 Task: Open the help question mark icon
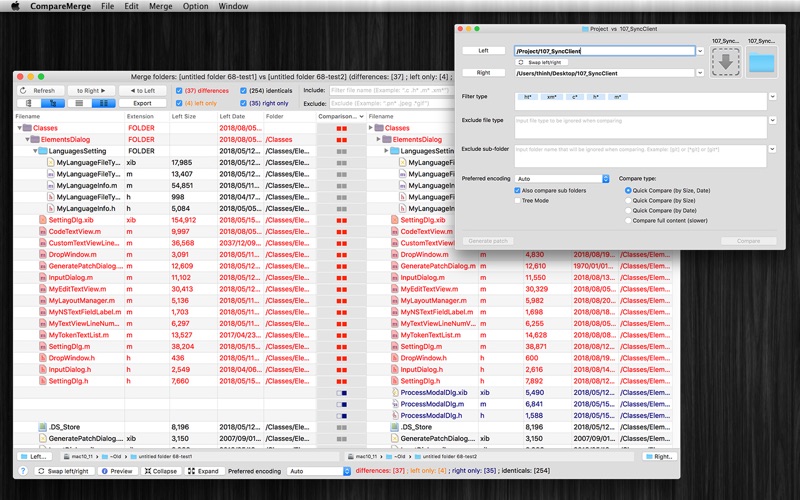[x=23, y=471]
